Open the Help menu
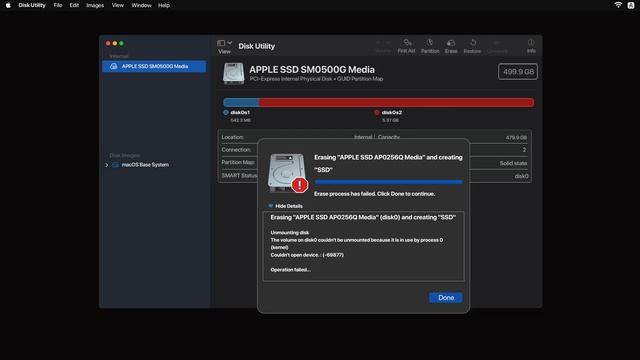640x360 pixels. [164, 5]
